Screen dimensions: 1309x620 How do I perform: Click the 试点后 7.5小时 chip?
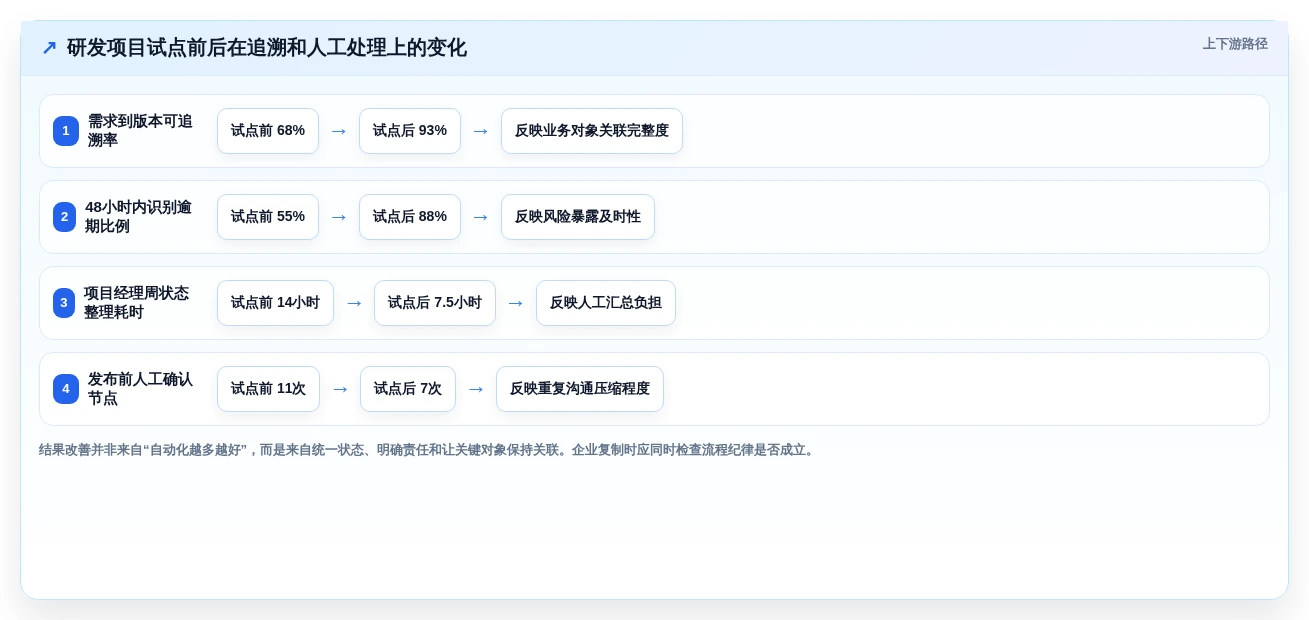pyautogui.click(x=435, y=303)
